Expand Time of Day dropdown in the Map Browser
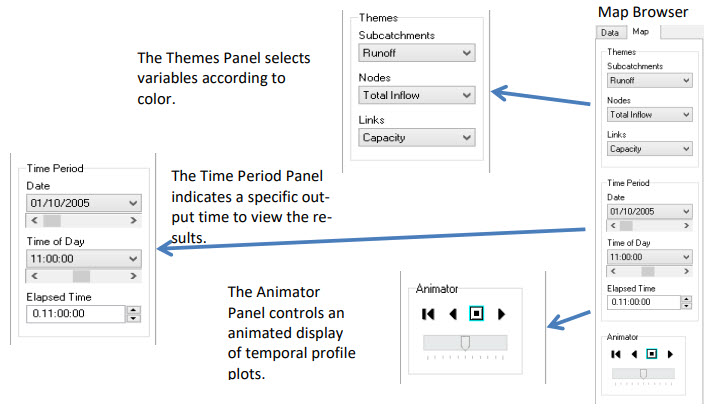The width and height of the screenshot is (710, 415). tap(684, 256)
